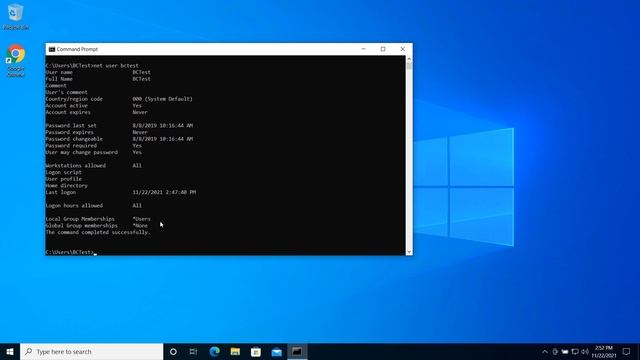Click the taskbar search box

(x=91, y=351)
